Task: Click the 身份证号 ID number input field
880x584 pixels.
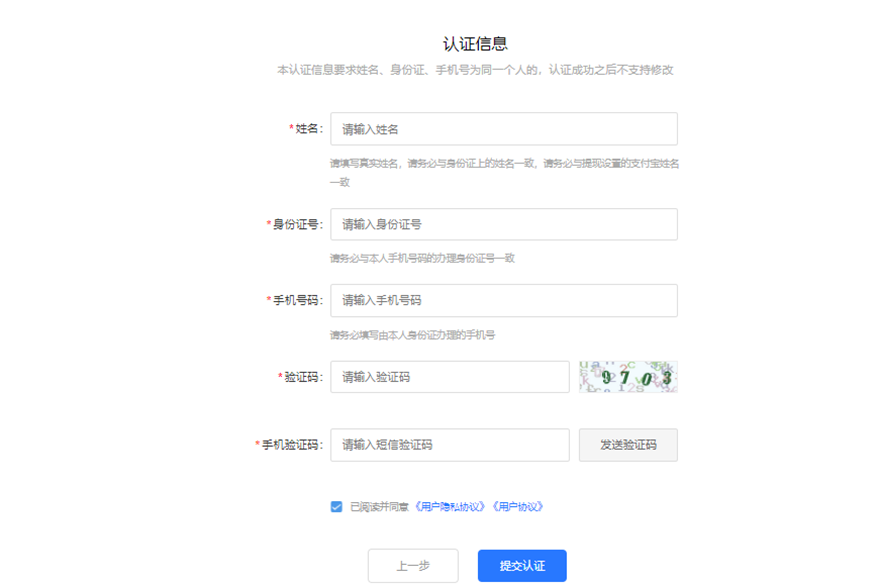Action: pos(505,224)
